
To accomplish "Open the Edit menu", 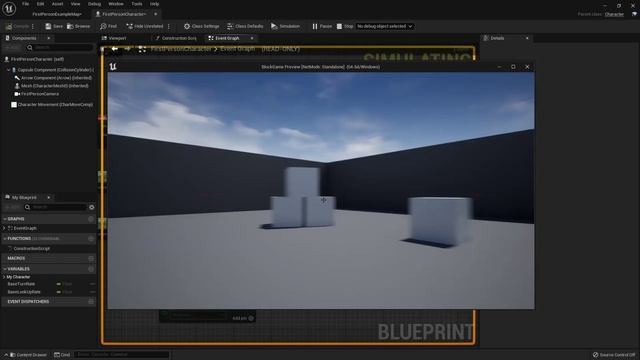I will [x=40, y=4].
